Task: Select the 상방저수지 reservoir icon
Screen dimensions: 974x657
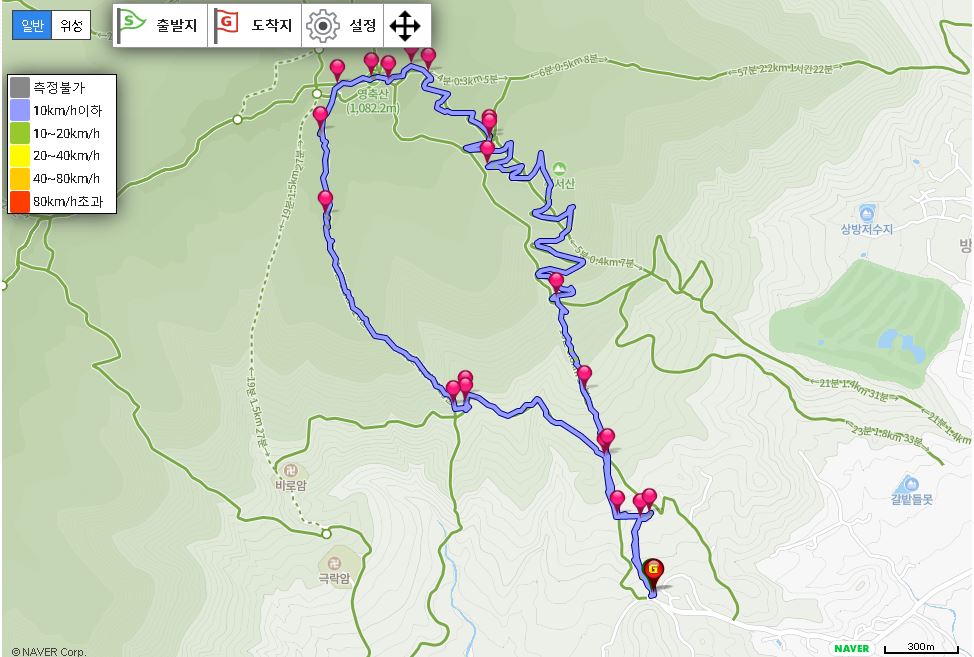Action: pyautogui.click(x=867, y=212)
